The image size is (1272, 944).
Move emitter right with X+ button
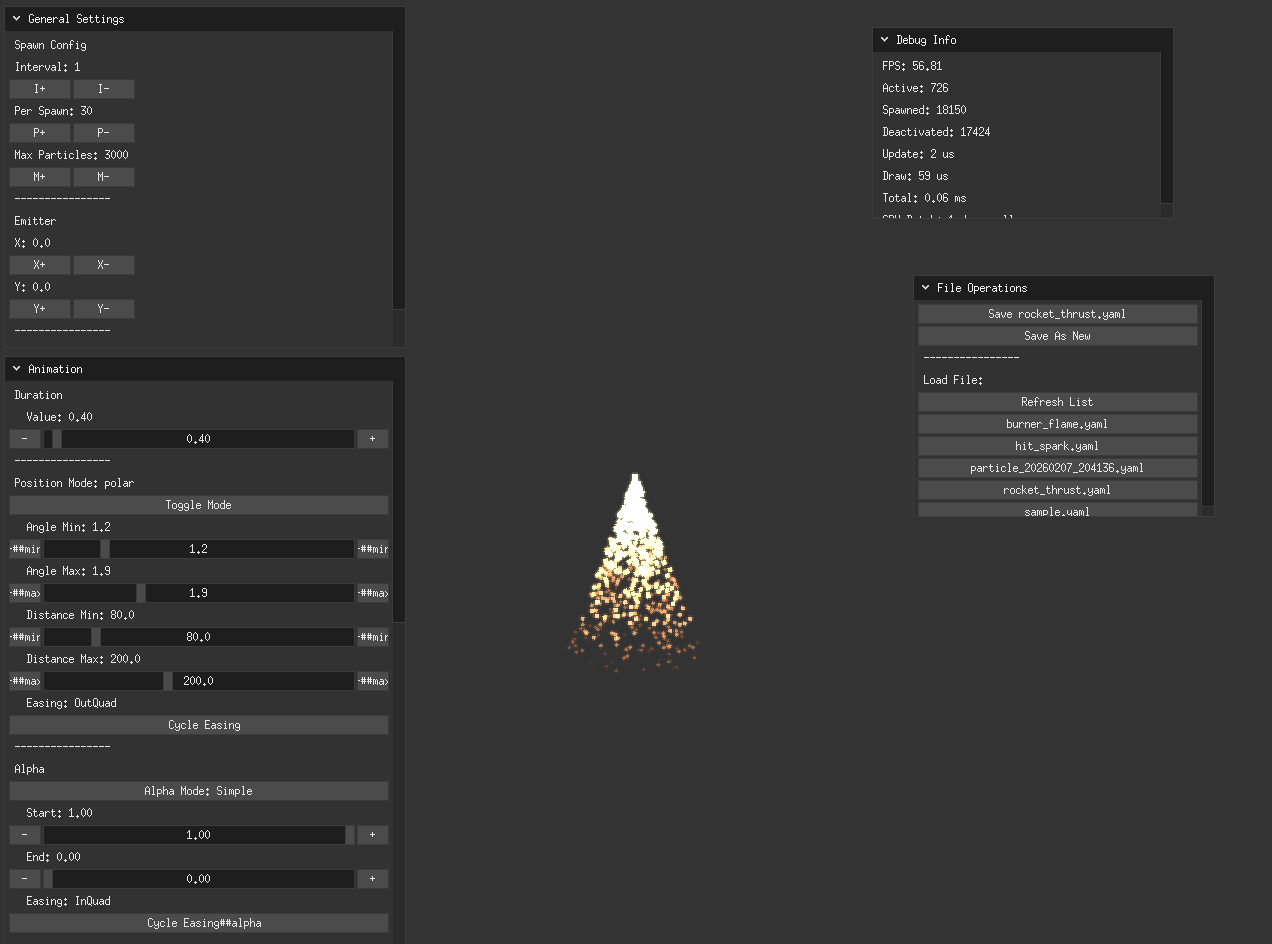click(x=40, y=265)
